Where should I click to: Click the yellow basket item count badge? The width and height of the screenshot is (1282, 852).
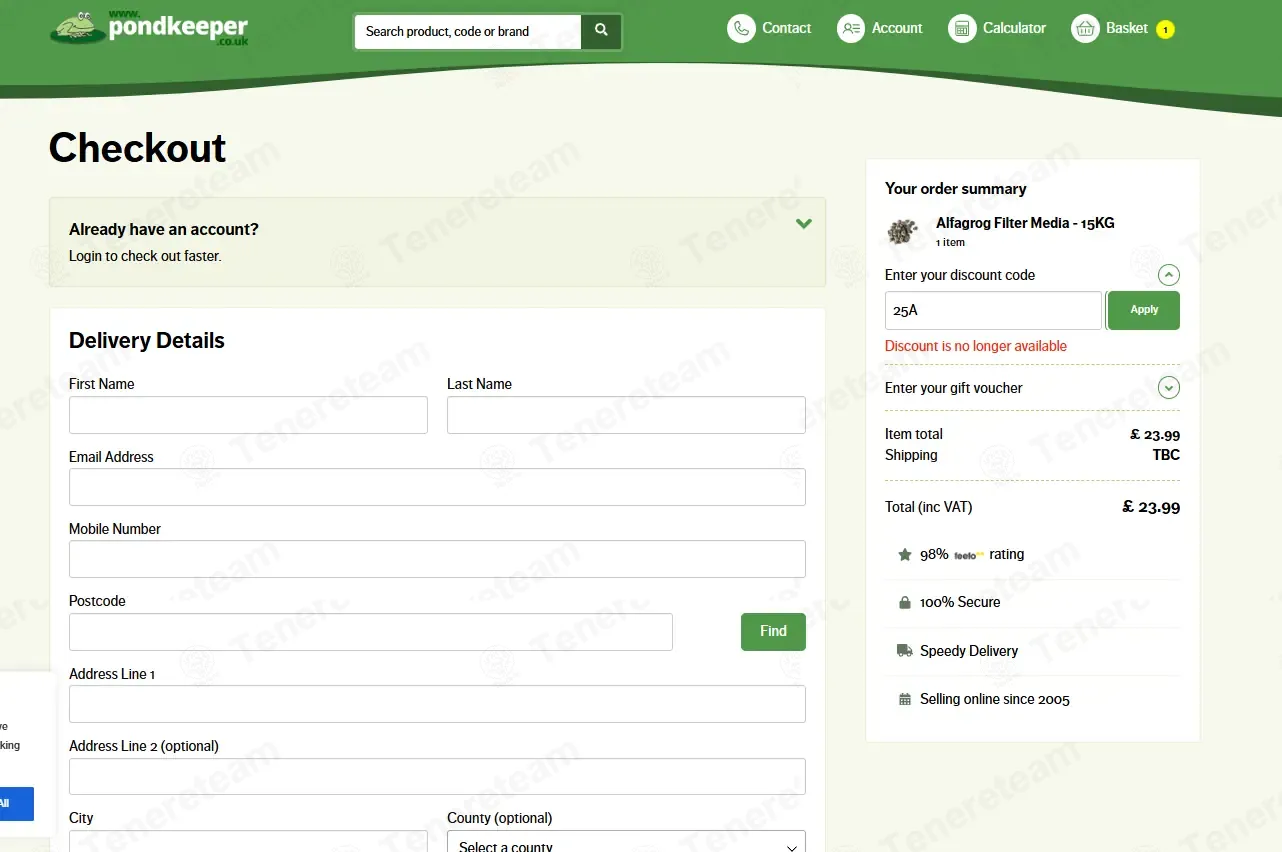pos(1165,30)
